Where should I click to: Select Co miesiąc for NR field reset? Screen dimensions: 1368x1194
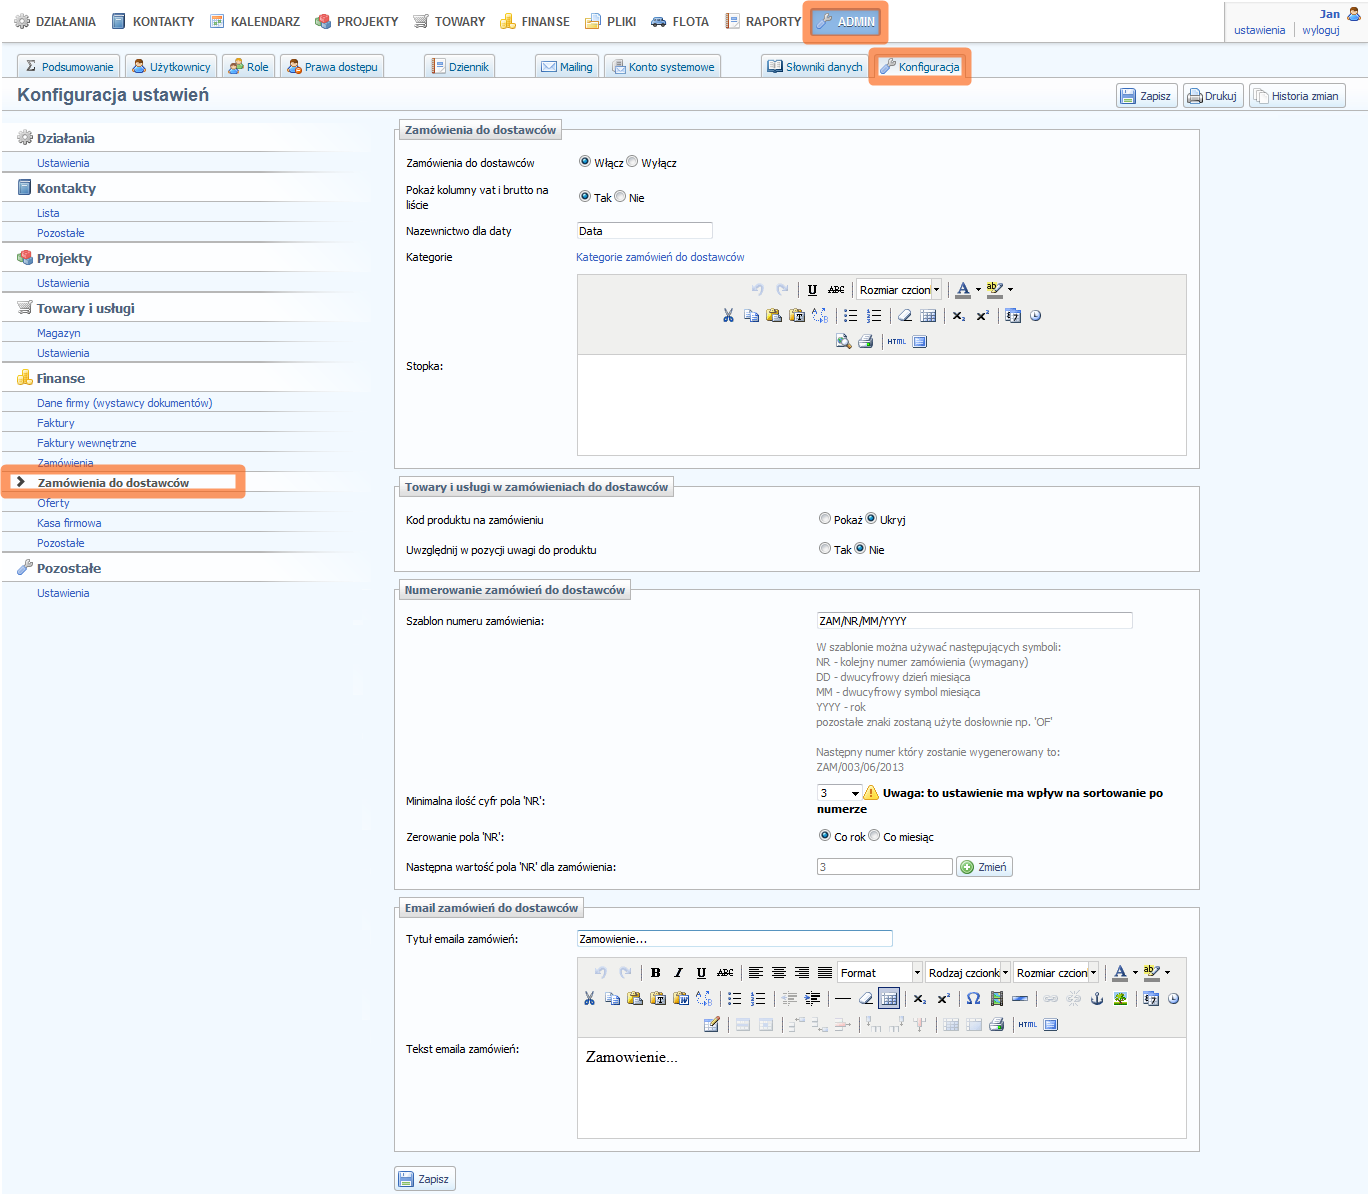(874, 836)
